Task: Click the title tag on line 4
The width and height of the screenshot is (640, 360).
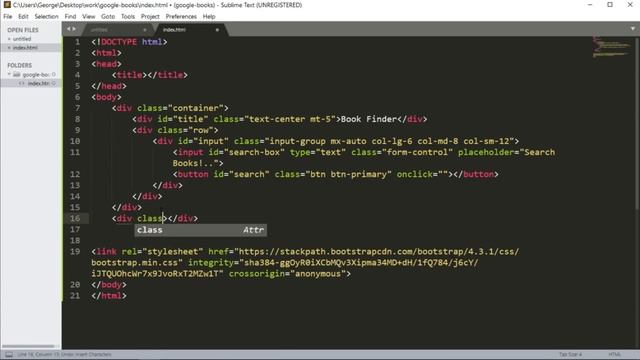Action: [129, 75]
